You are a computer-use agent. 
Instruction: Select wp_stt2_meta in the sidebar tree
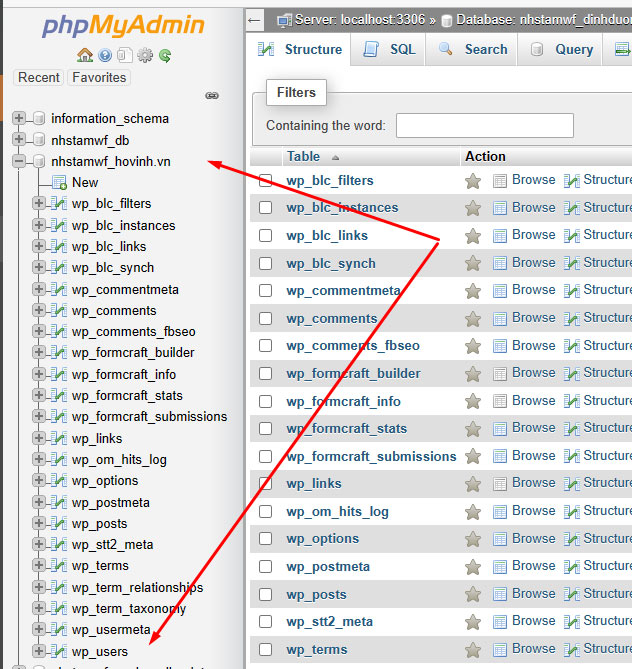[x=112, y=545]
